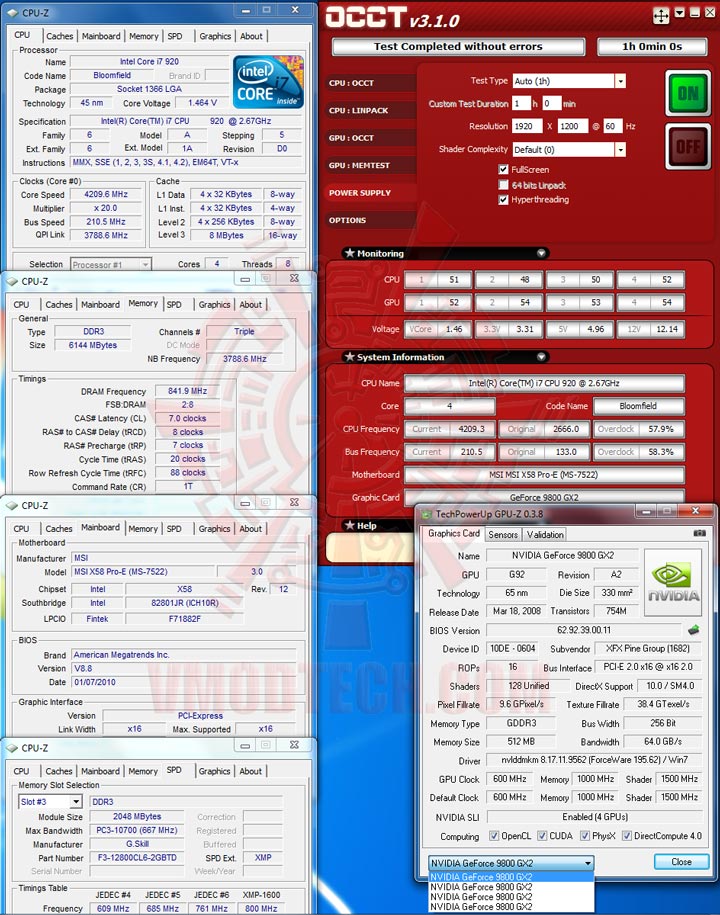Open Graphics tab in CPU-Z Memory window

click(214, 304)
